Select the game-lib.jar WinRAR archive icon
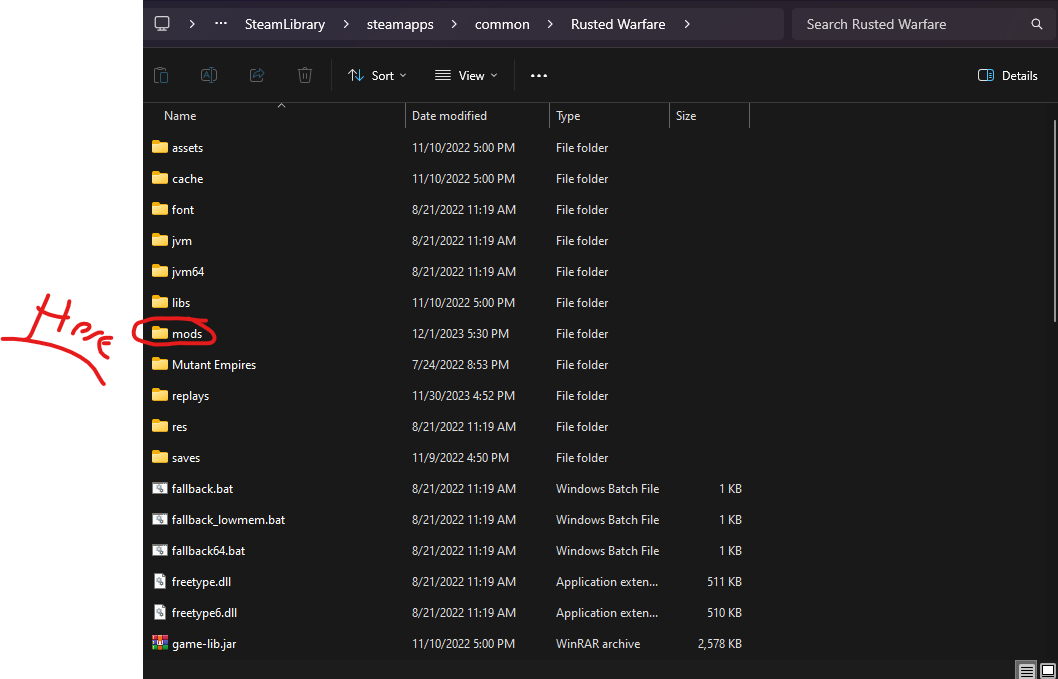Screen dimensions: 1058x679 (160, 643)
